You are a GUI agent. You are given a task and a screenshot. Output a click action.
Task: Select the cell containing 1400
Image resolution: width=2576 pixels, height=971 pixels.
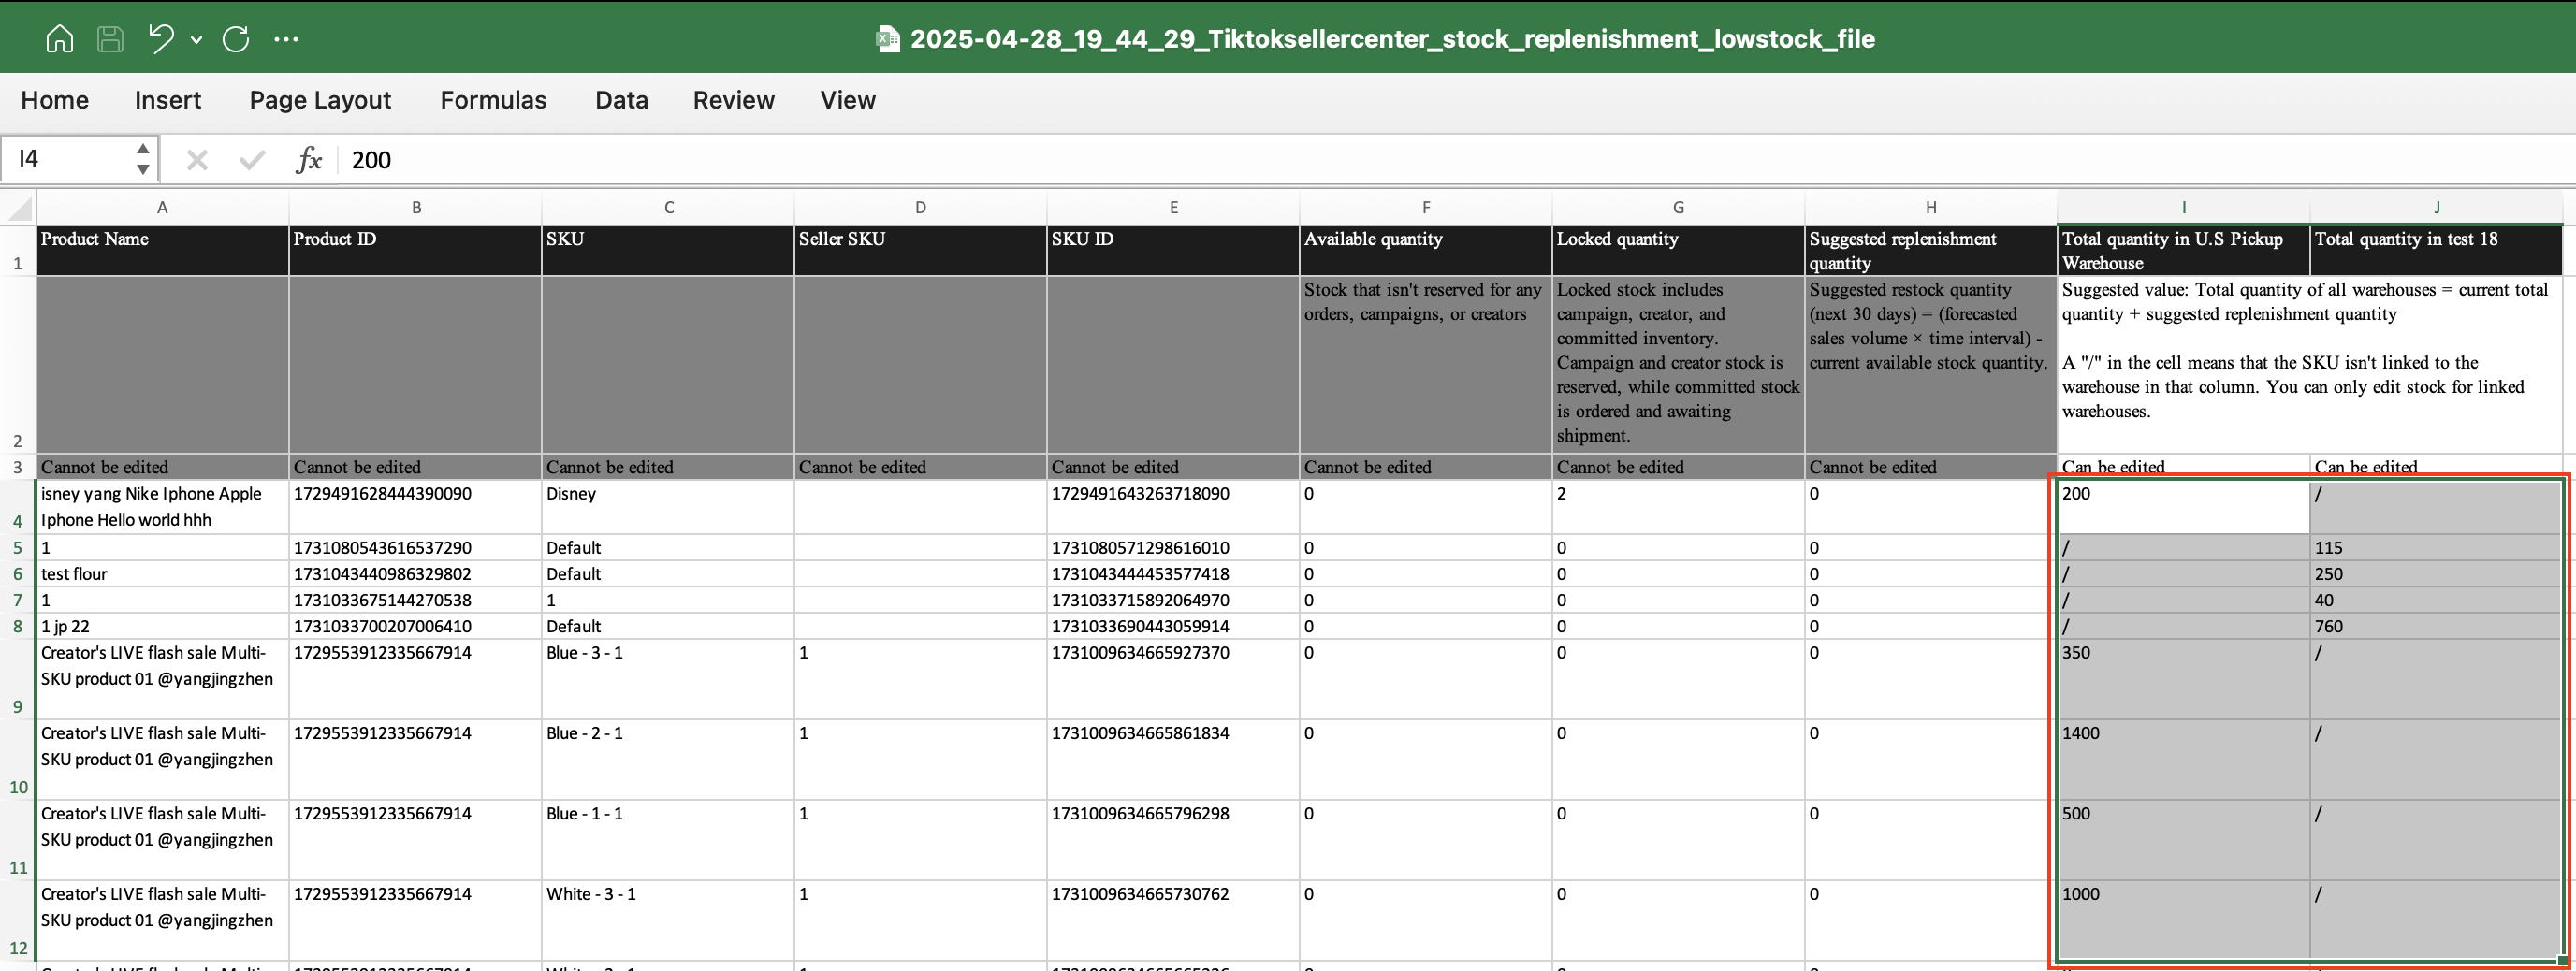tap(2182, 758)
